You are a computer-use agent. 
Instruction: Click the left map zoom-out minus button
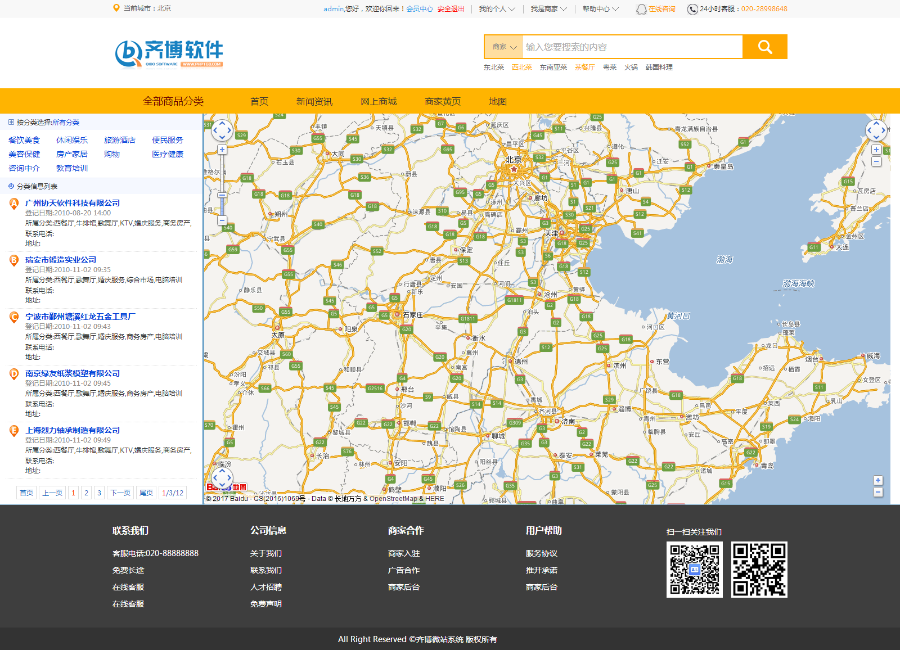click(222, 220)
